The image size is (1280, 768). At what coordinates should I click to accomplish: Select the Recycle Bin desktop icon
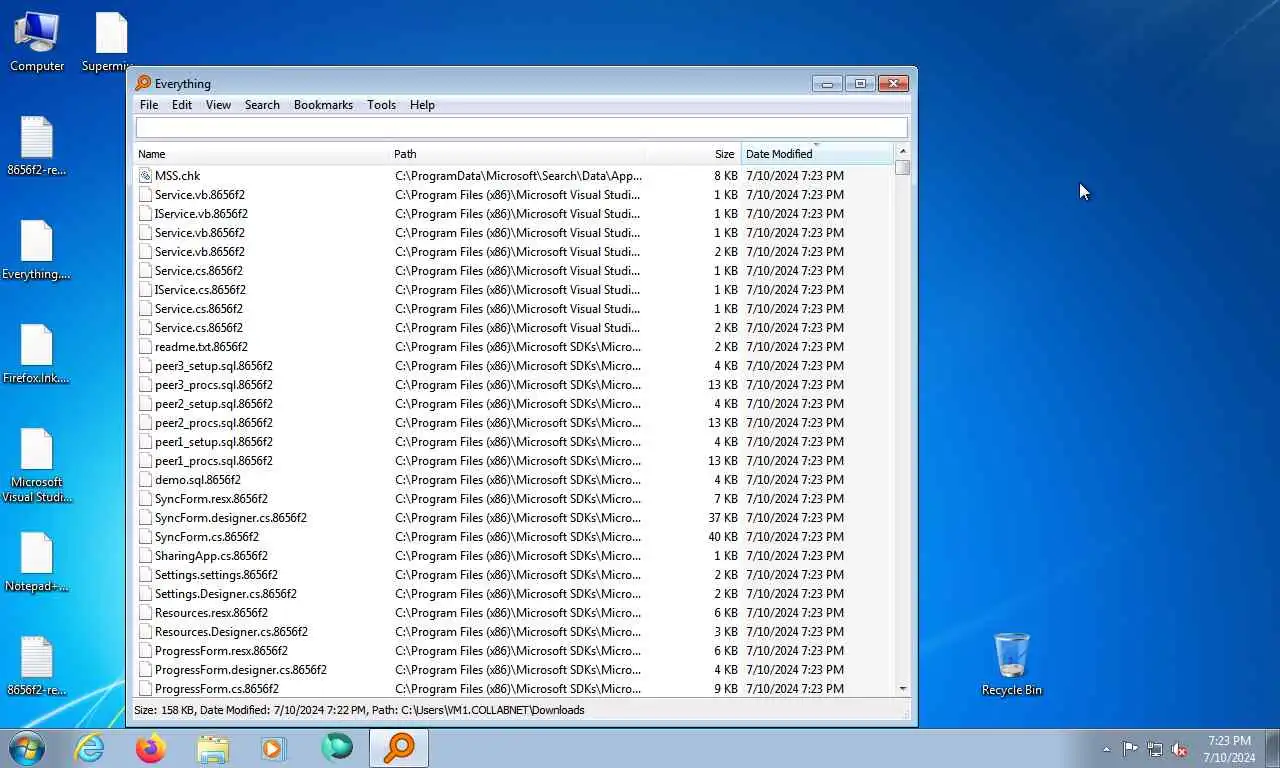point(1011,664)
